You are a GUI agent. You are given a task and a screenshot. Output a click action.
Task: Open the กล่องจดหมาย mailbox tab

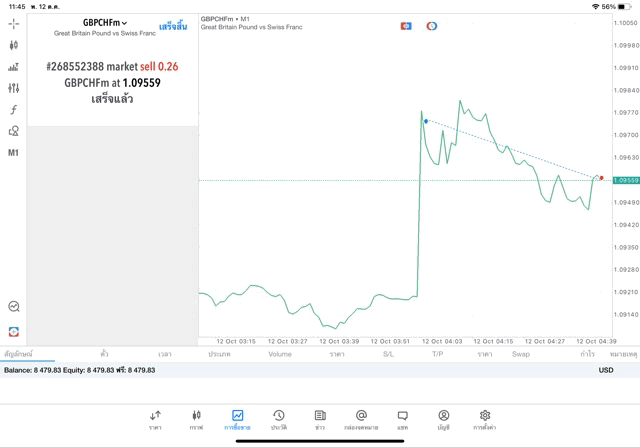361,420
